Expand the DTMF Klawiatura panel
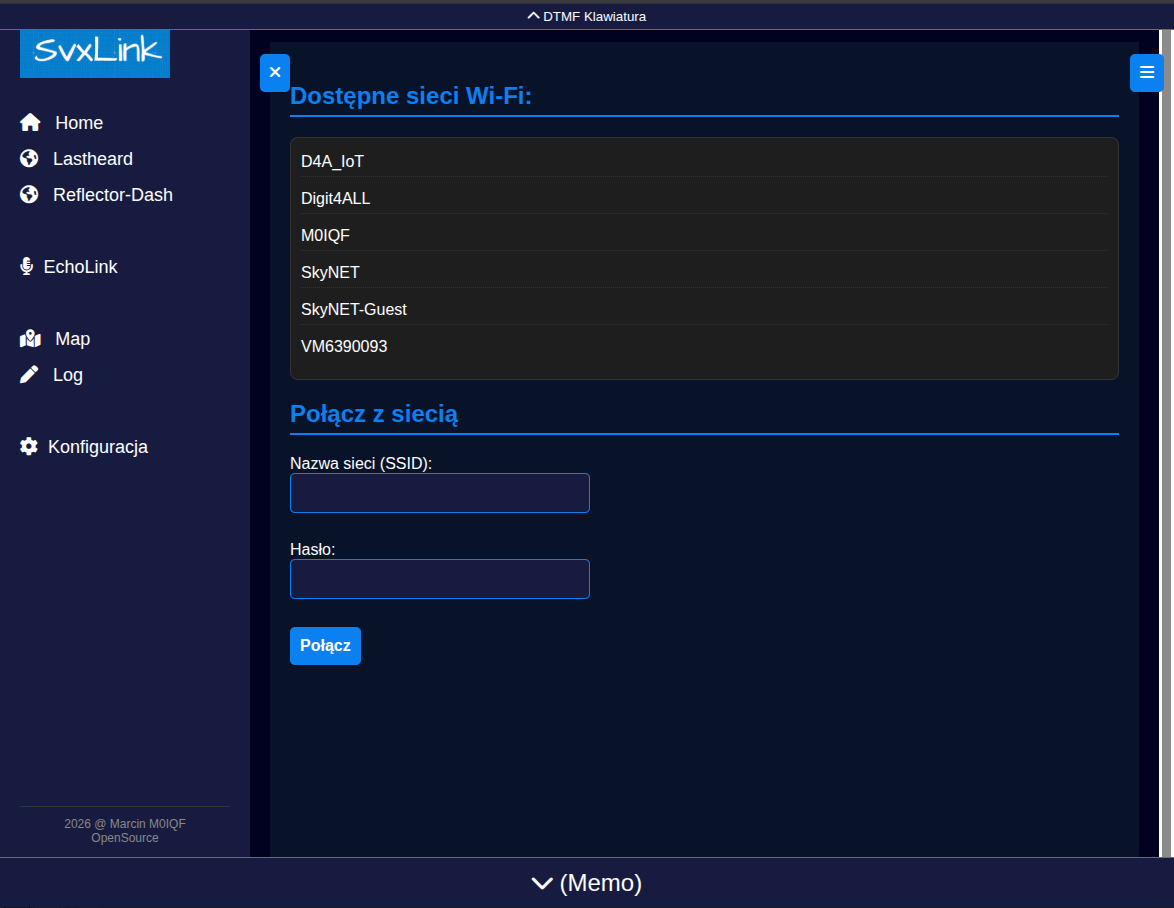1174x908 pixels. [587, 16]
